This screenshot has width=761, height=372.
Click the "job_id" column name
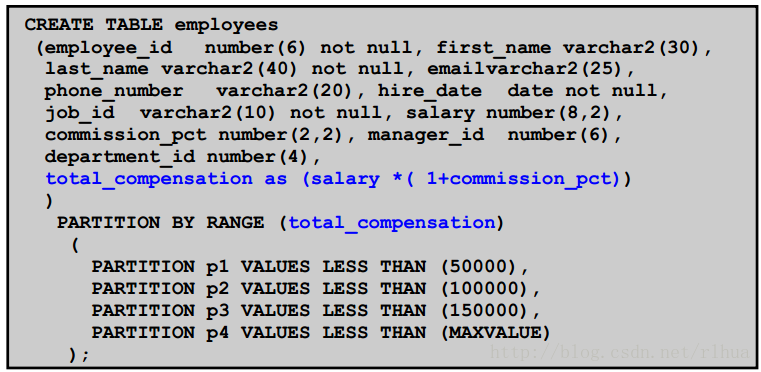click(x=80, y=113)
